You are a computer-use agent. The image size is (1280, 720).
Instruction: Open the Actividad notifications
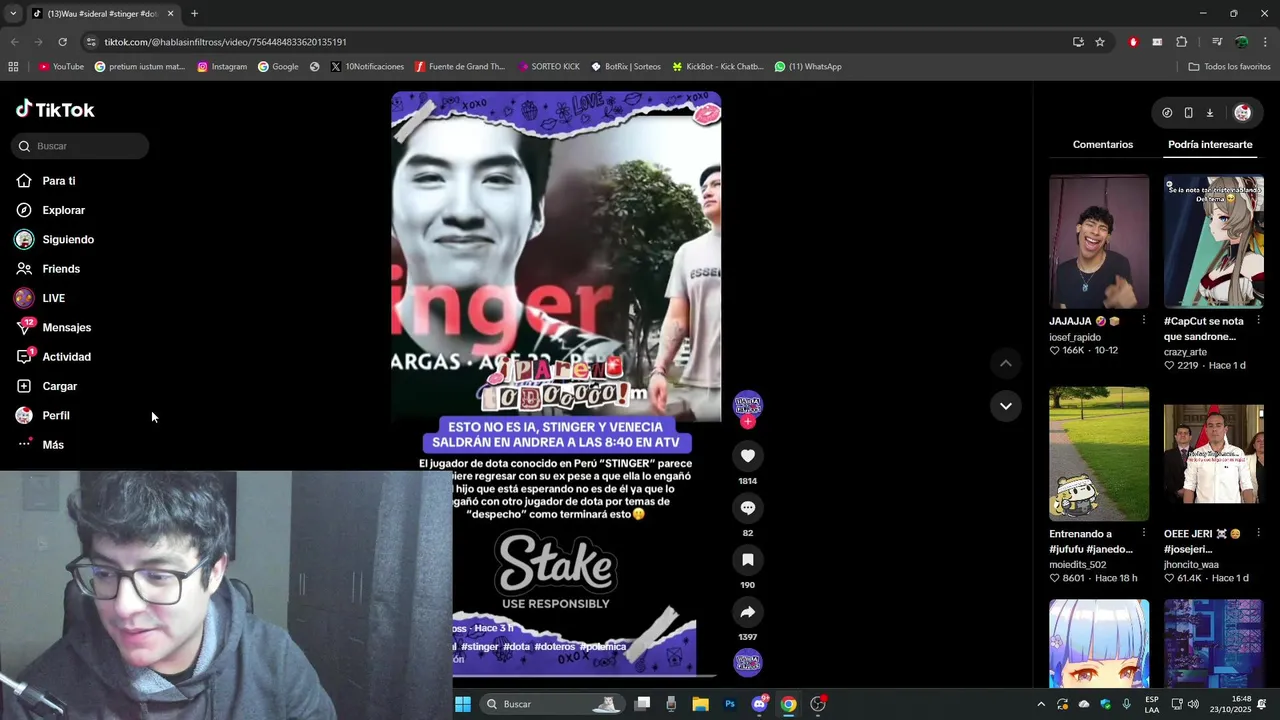tap(66, 357)
